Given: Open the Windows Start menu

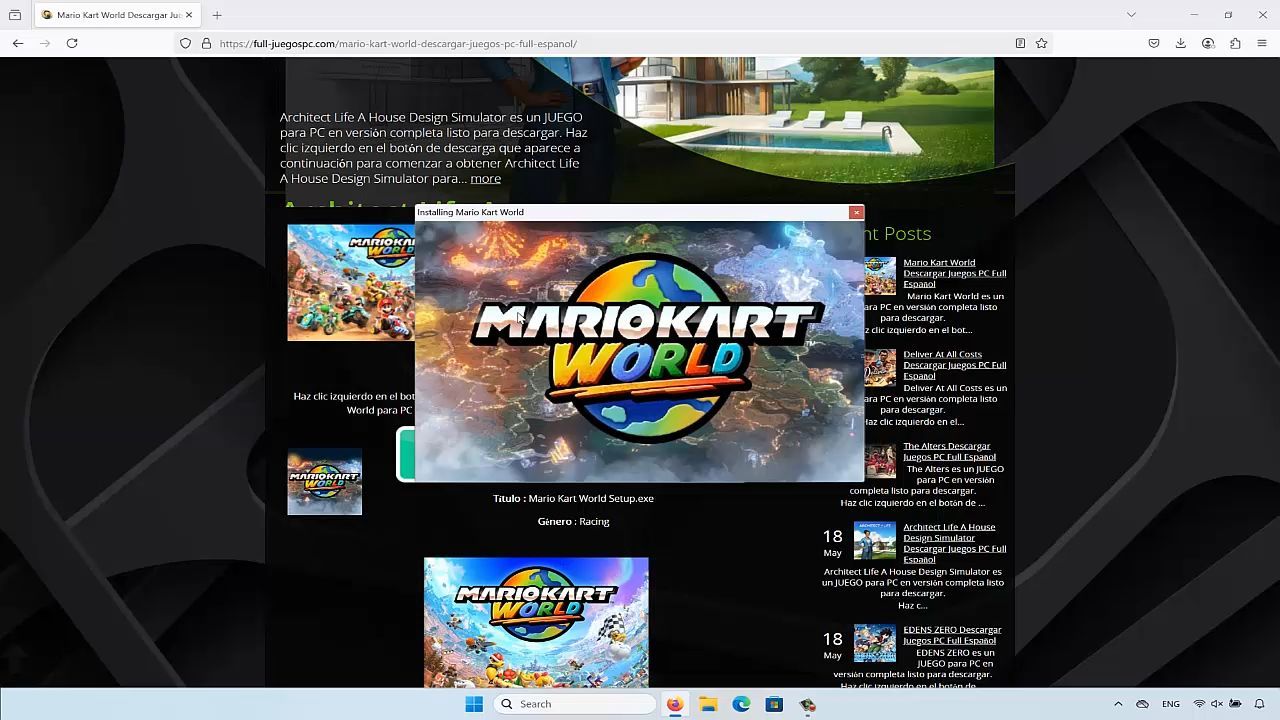Looking at the screenshot, I should tap(474, 704).
